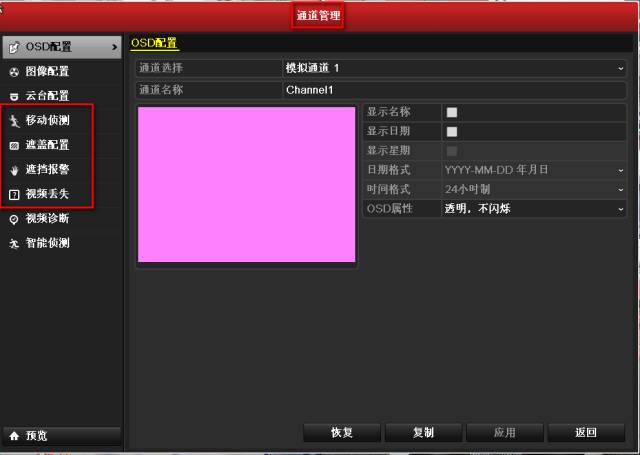Screen dimensions: 640x455
Task: Click the 通道名称 Channel1 text field
Action: click(454, 90)
